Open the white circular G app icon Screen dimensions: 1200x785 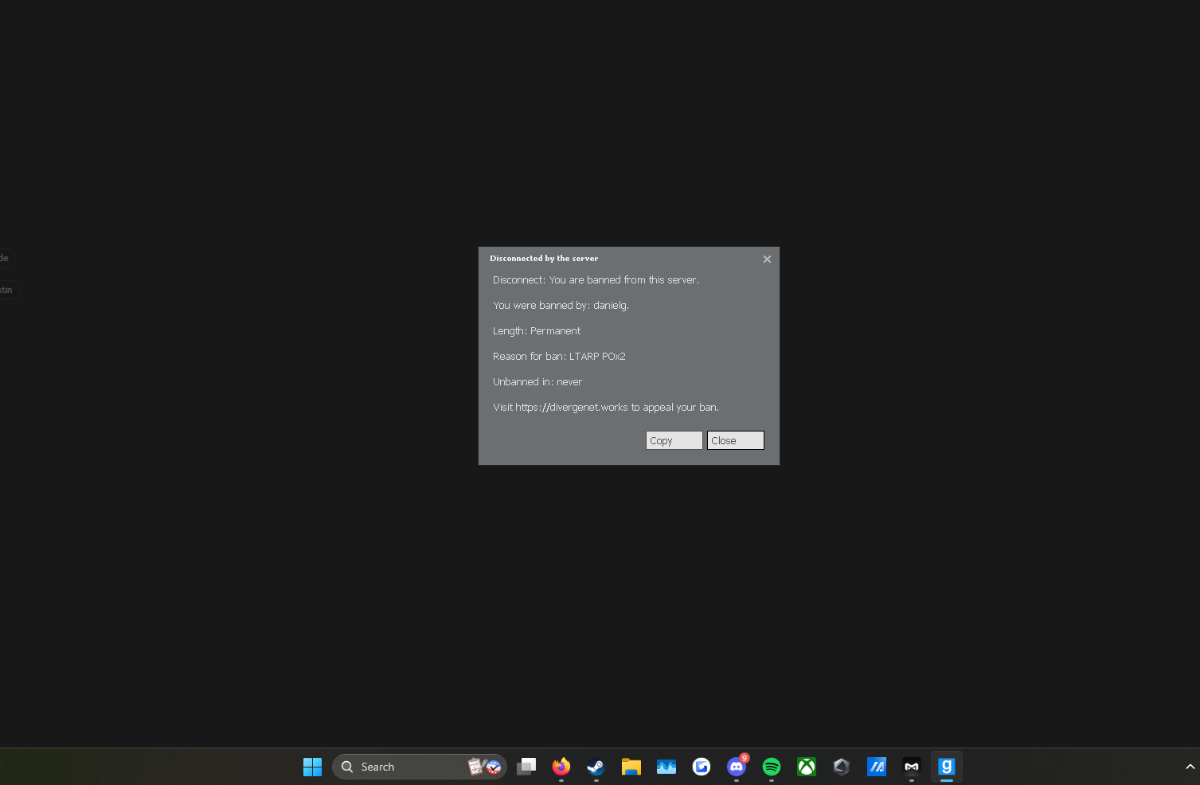tap(701, 767)
